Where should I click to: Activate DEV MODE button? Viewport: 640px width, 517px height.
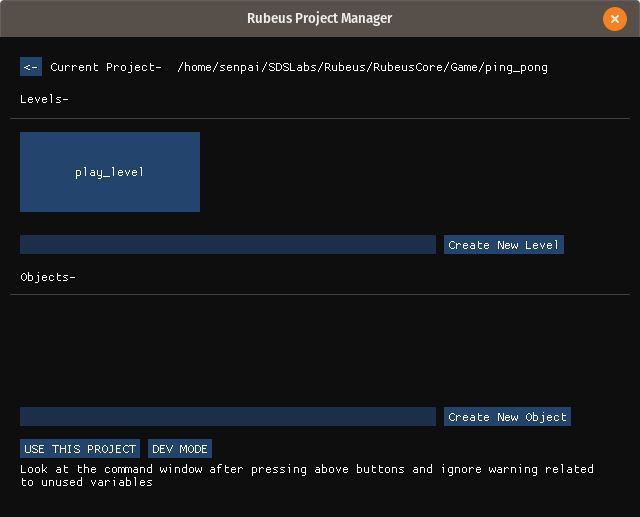pyautogui.click(x=180, y=448)
